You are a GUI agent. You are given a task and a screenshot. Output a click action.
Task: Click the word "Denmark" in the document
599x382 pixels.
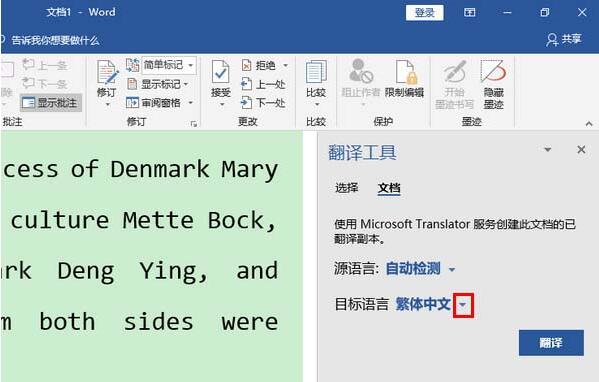[160, 169]
